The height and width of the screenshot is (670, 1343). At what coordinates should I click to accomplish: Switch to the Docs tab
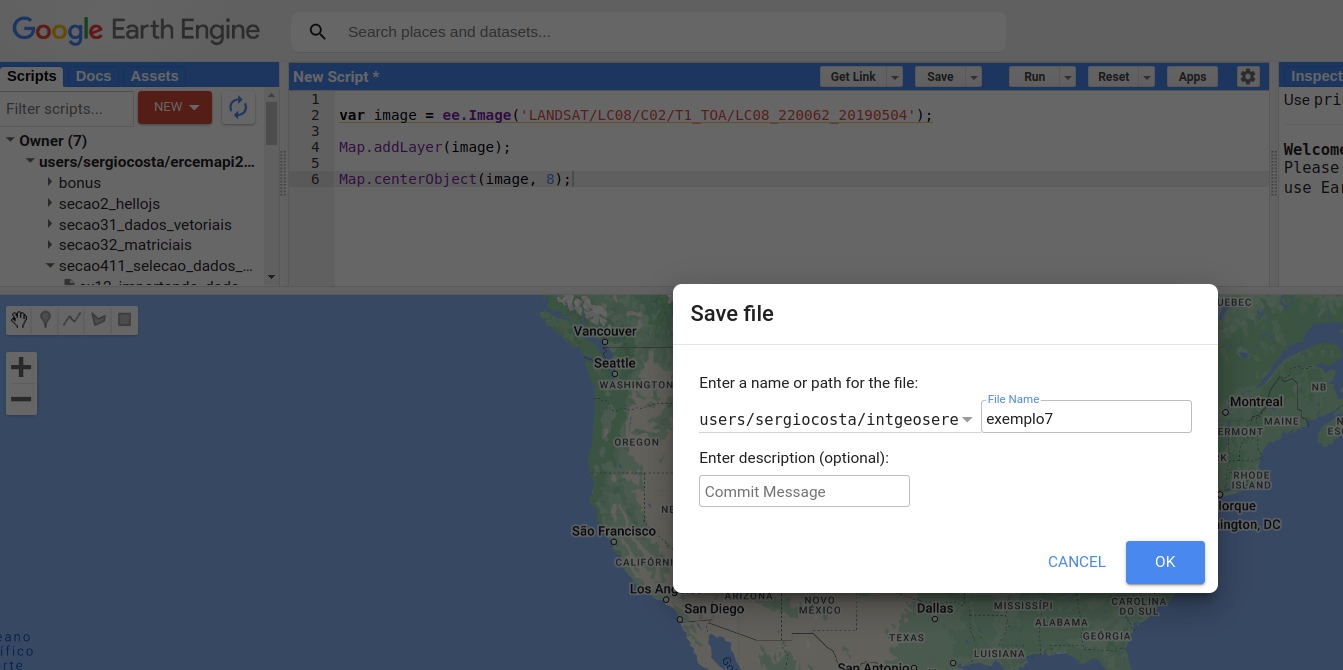[94, 76]
